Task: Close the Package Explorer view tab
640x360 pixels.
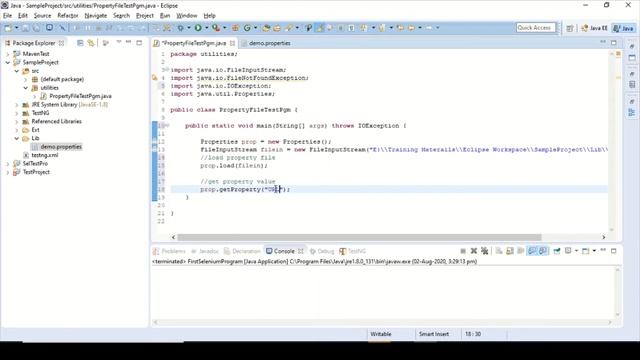Action: (61, 43)
